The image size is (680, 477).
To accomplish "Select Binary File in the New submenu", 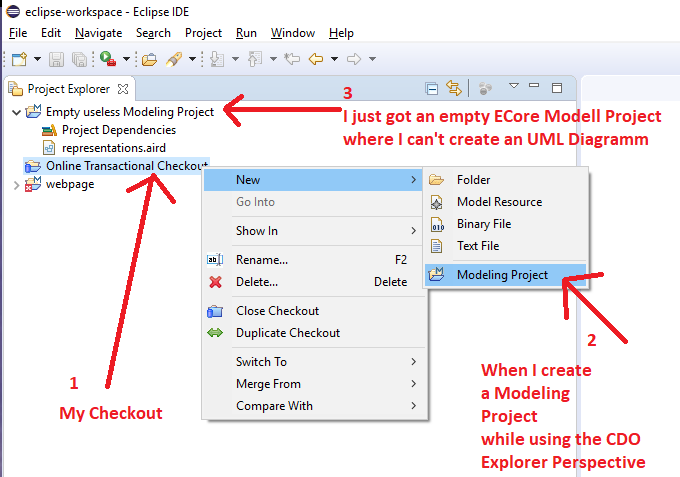I will [505, 224].
